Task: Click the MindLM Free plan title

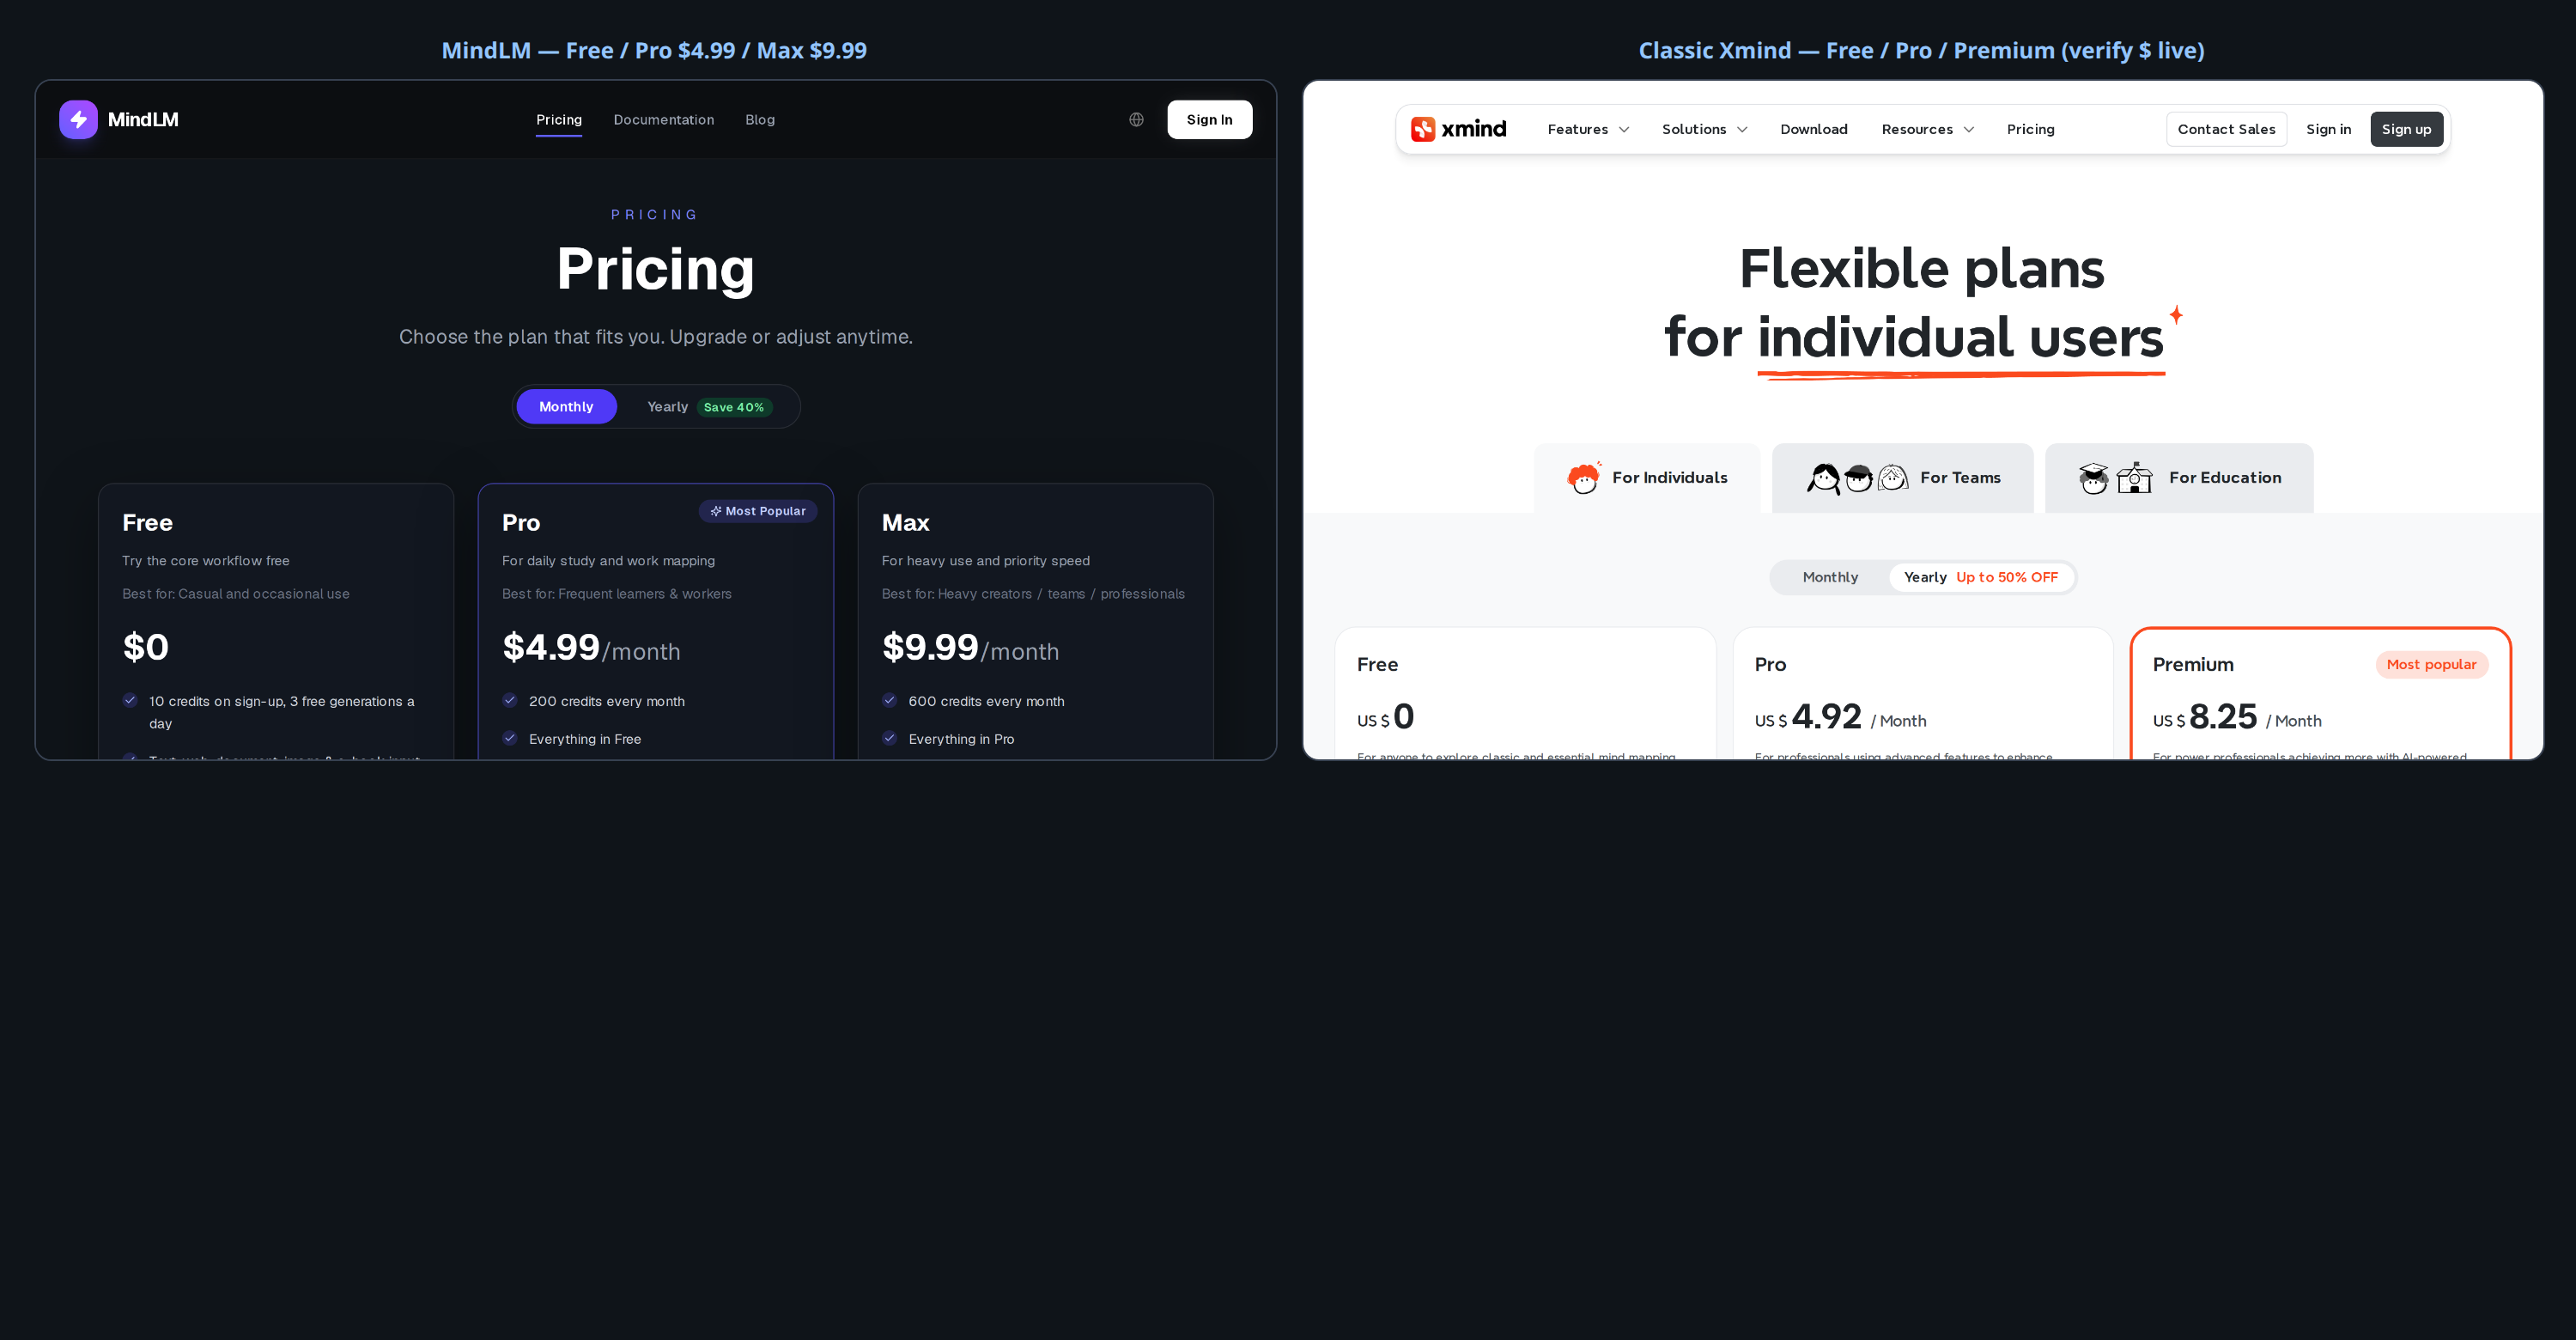Action: coord(147,523)
